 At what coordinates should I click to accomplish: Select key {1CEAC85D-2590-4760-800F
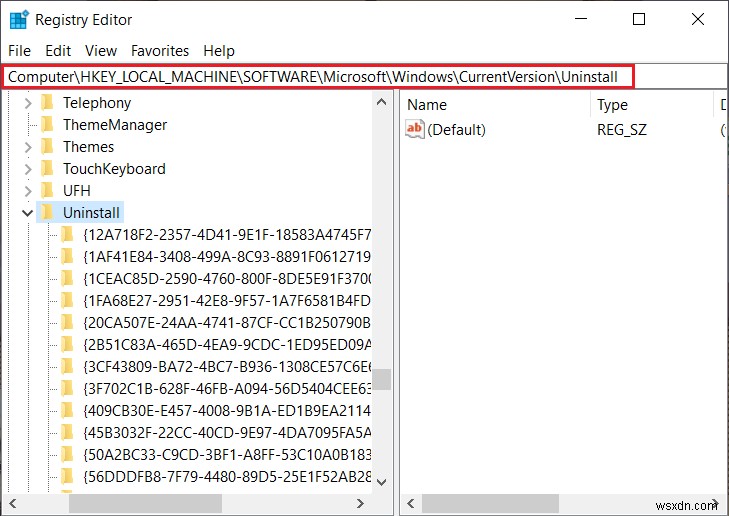[227, 279]
